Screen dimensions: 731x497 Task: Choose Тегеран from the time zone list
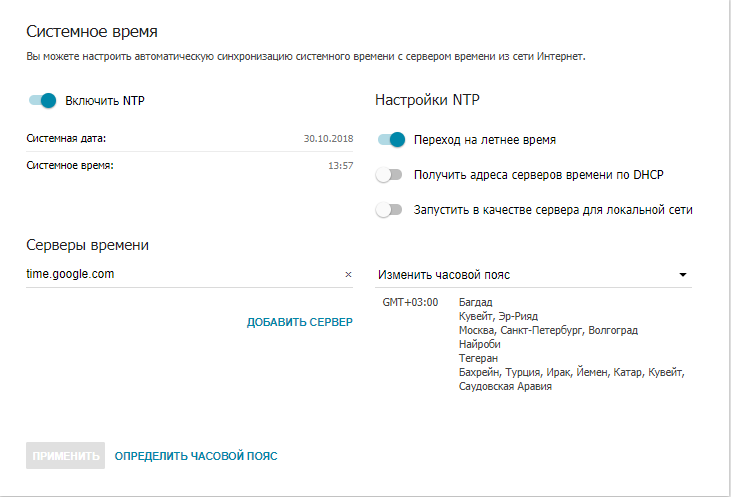(478, 357)
